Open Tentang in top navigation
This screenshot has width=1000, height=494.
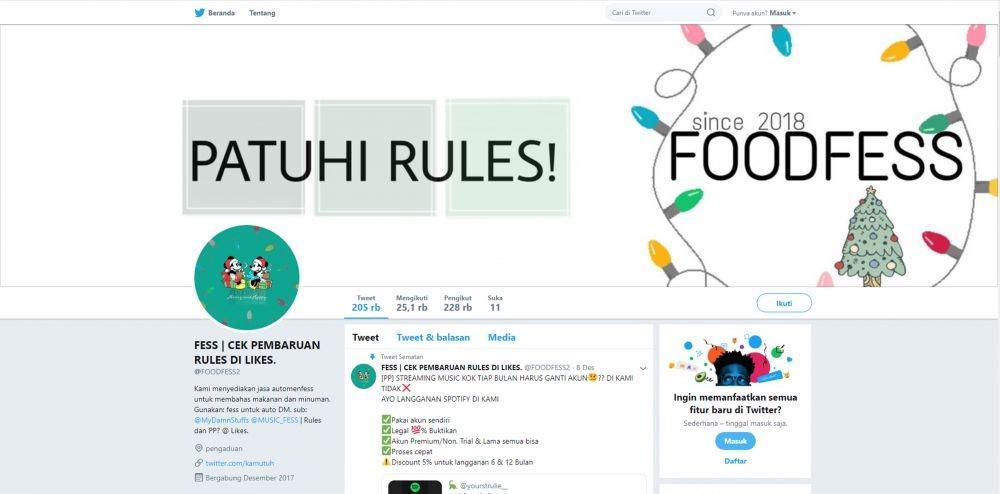pos(262,13)
